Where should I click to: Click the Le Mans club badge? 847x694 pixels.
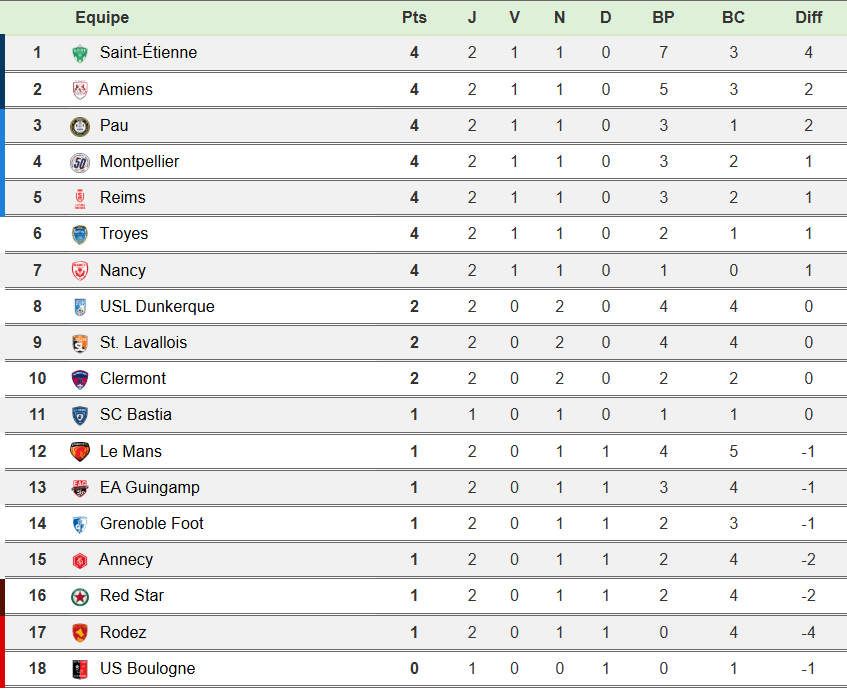(x=80, y=452)
